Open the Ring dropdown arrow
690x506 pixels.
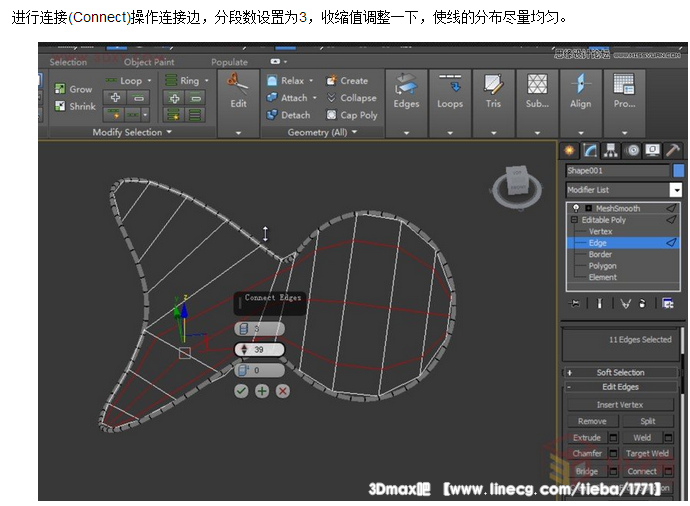[206, 81]
